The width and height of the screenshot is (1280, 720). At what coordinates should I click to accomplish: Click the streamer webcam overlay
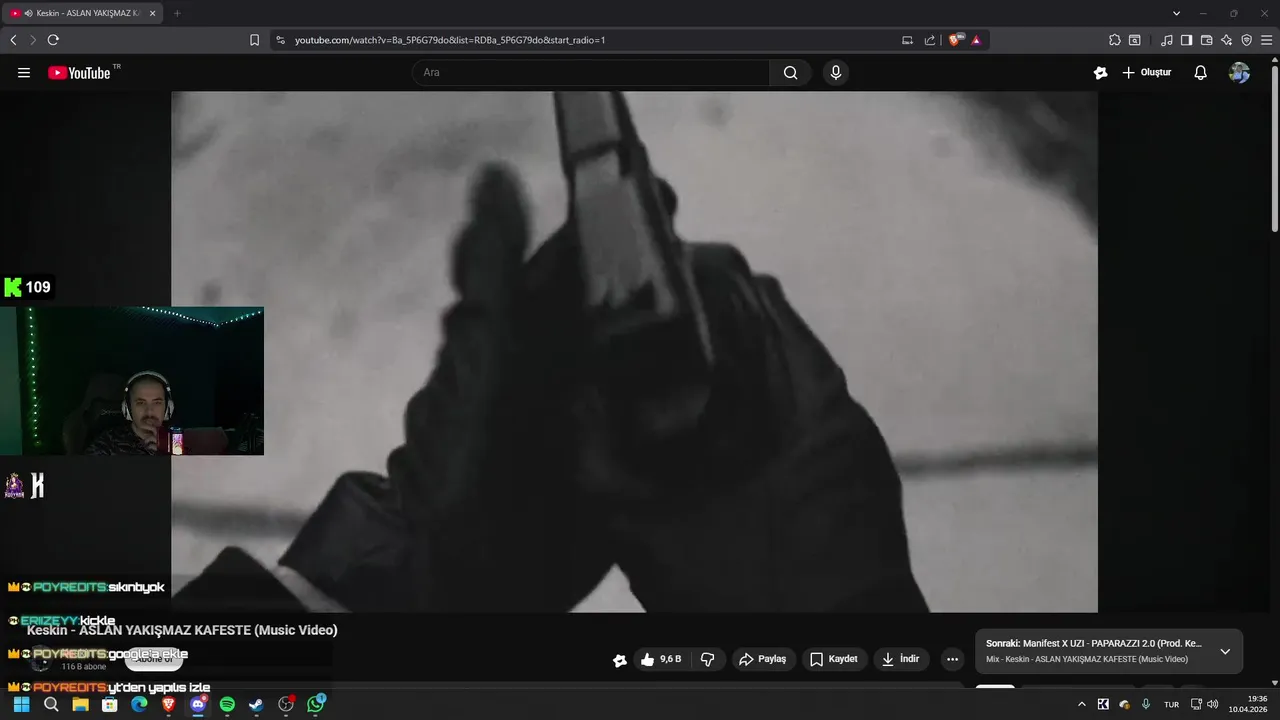tap(132, 381)
